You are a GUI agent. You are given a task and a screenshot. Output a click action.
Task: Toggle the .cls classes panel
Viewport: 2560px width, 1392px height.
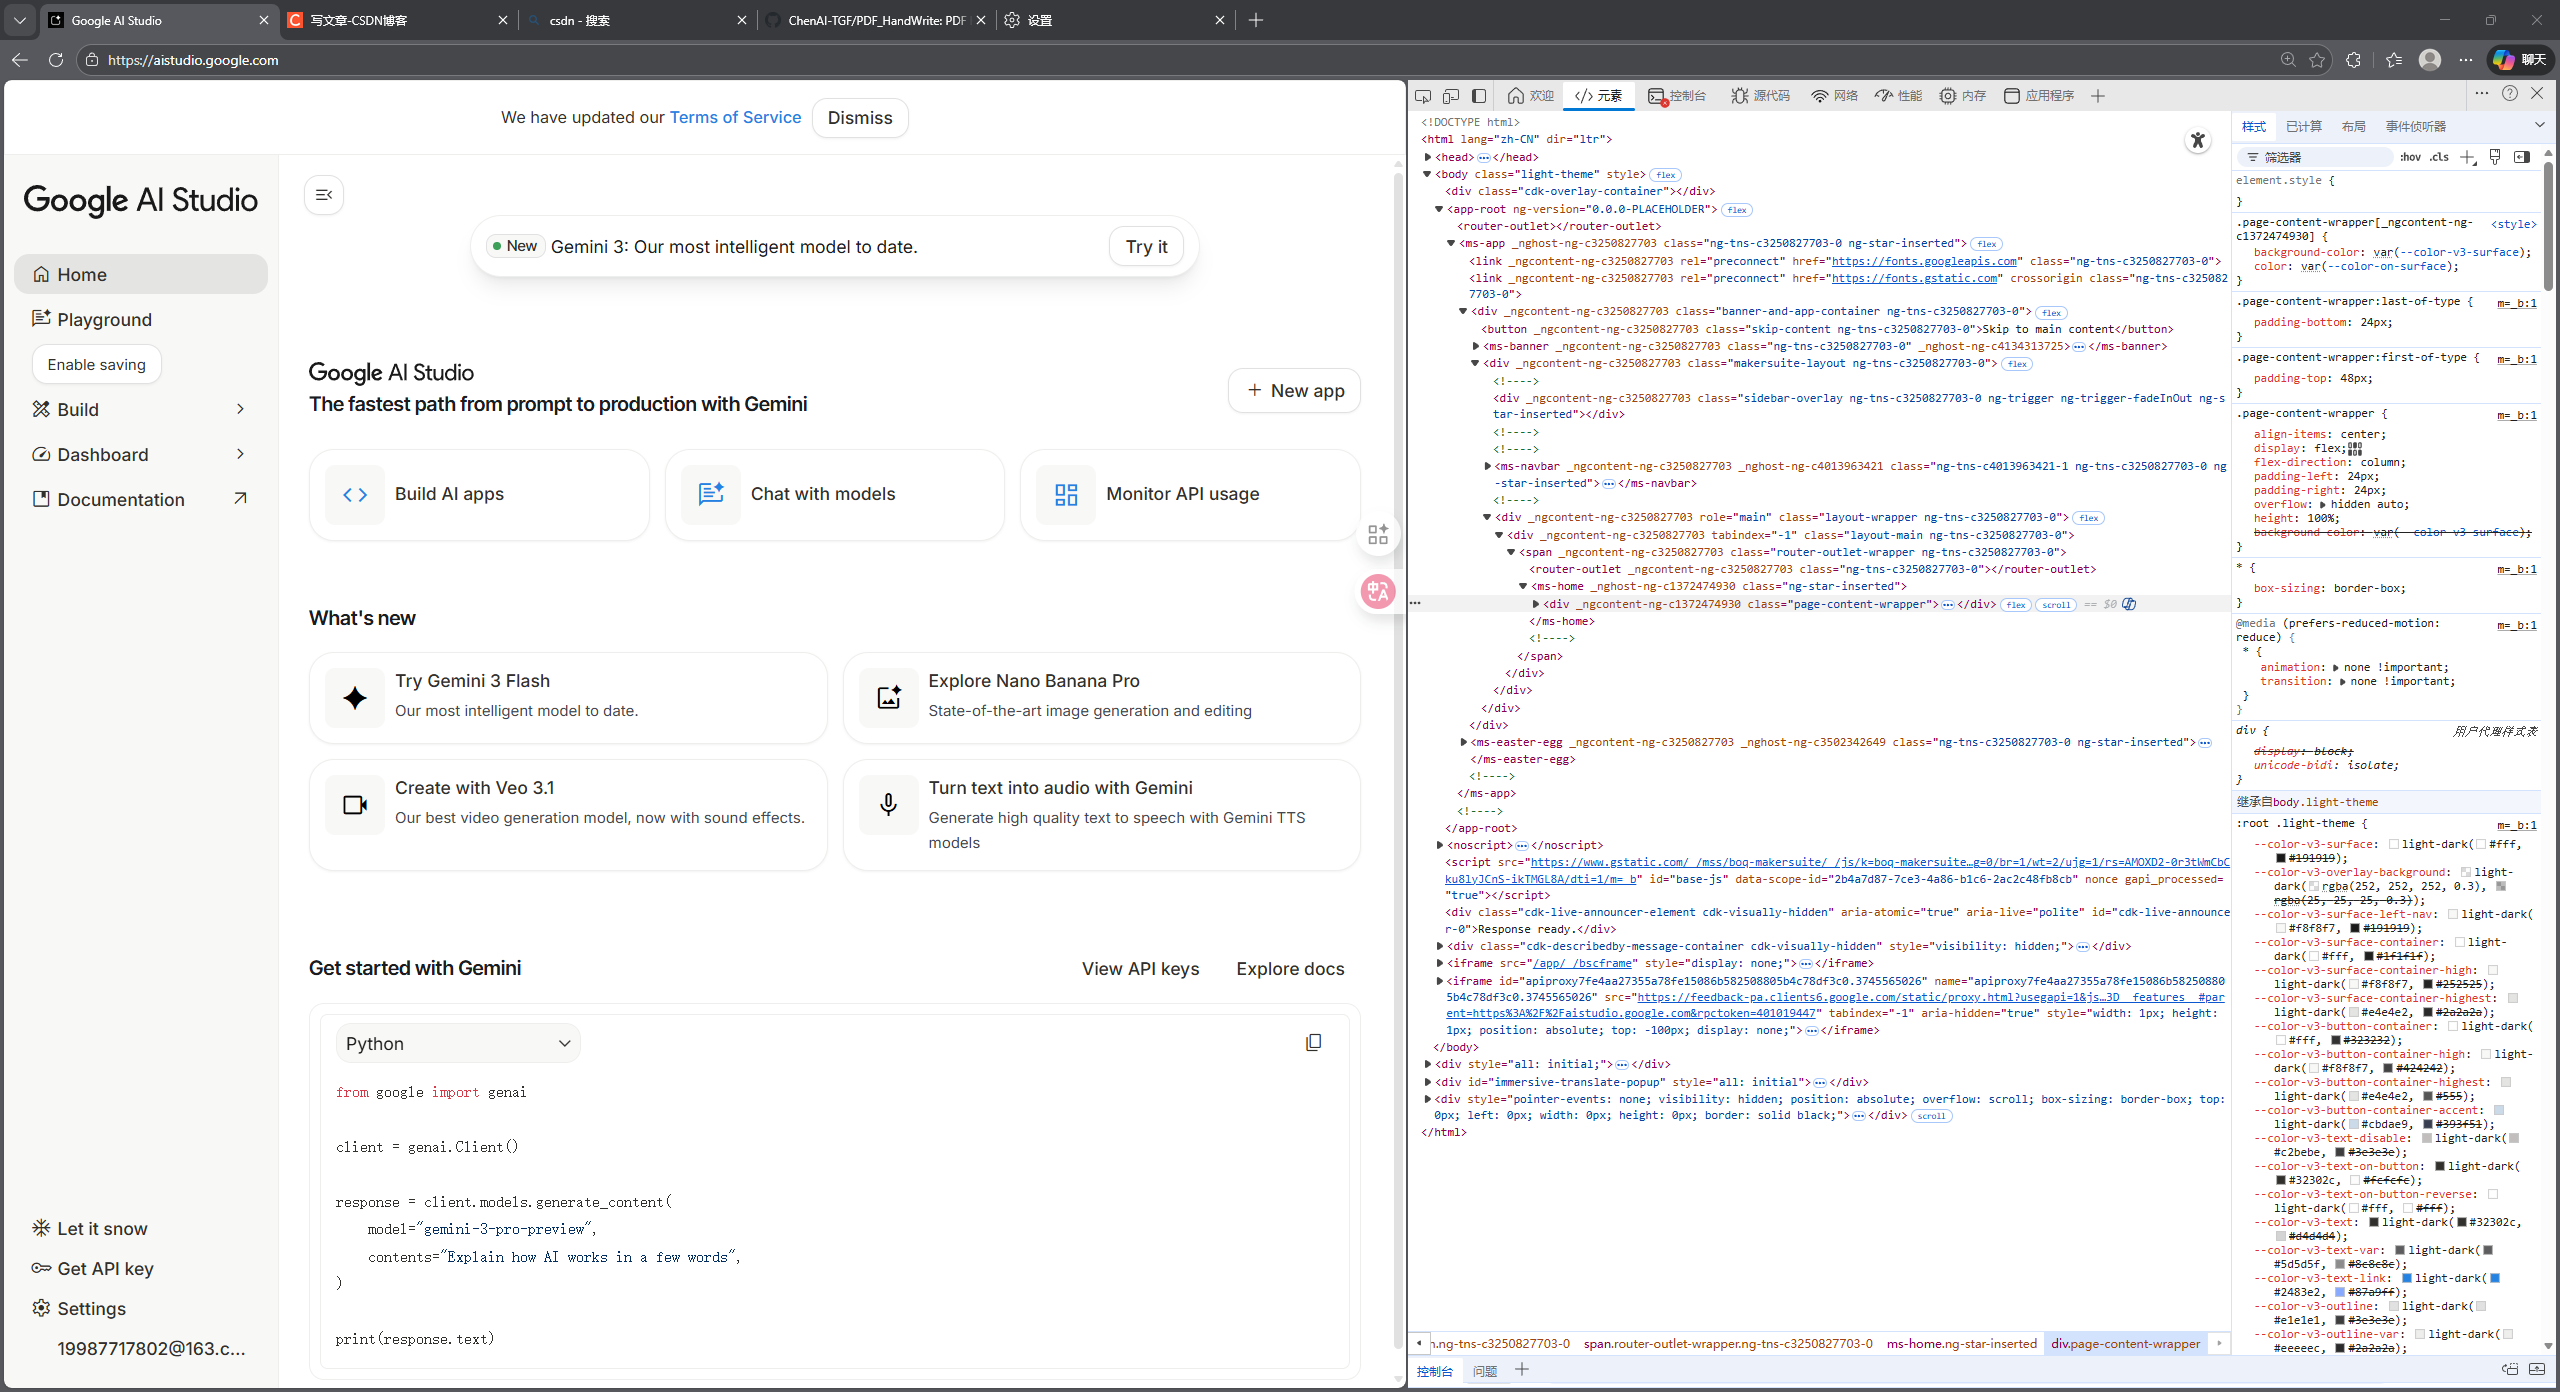click(x=2440, y=157)
